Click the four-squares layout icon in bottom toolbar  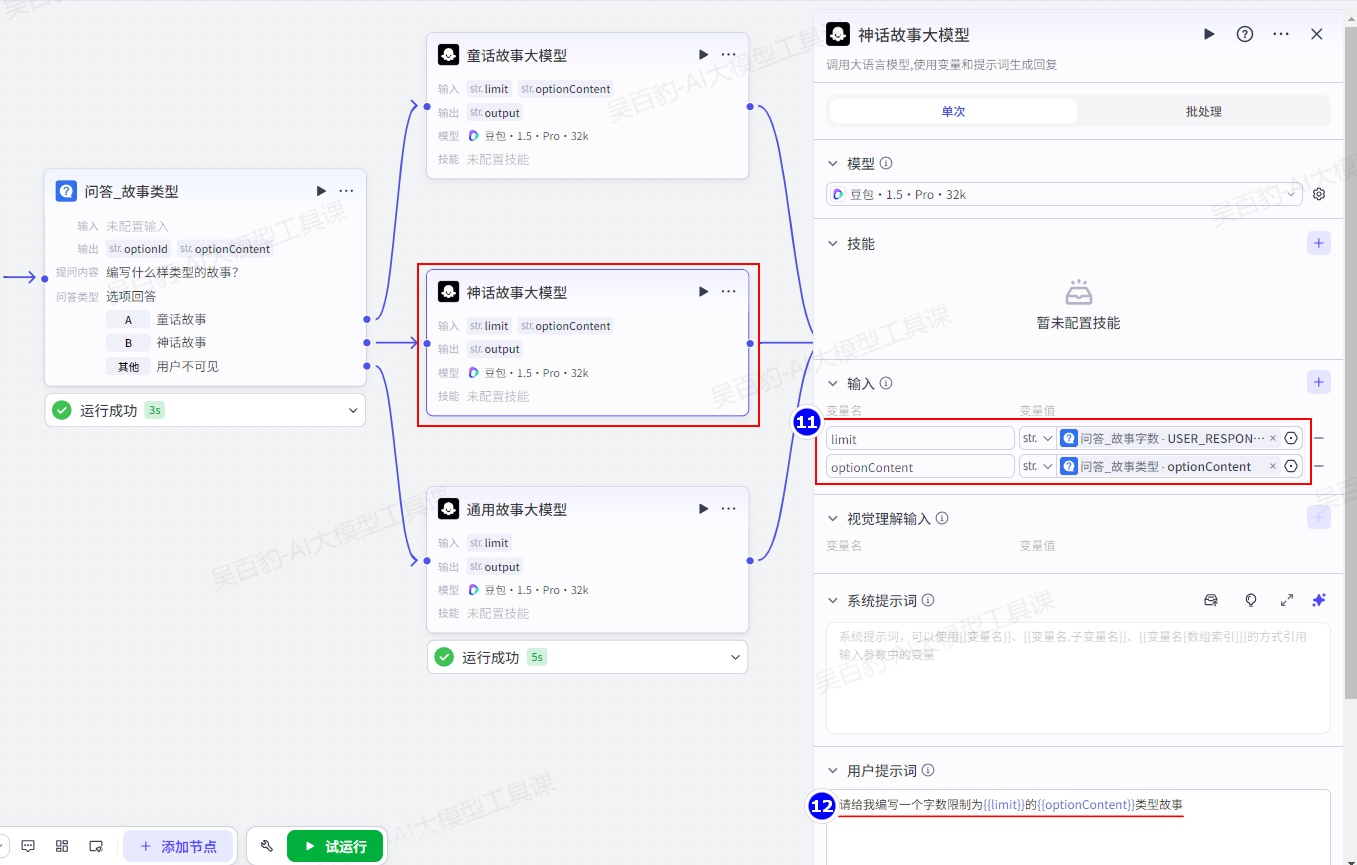62,846
